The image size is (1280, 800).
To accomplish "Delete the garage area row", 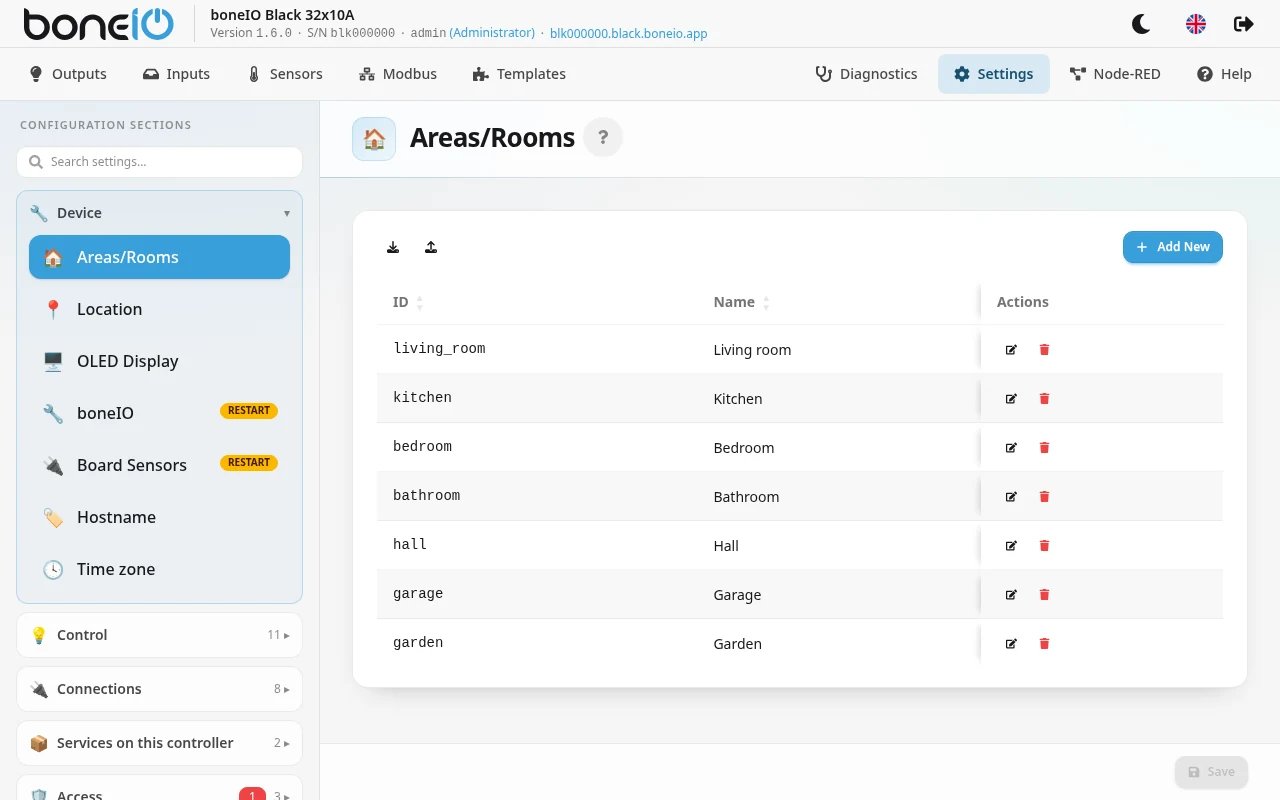I will point(1044,594).
